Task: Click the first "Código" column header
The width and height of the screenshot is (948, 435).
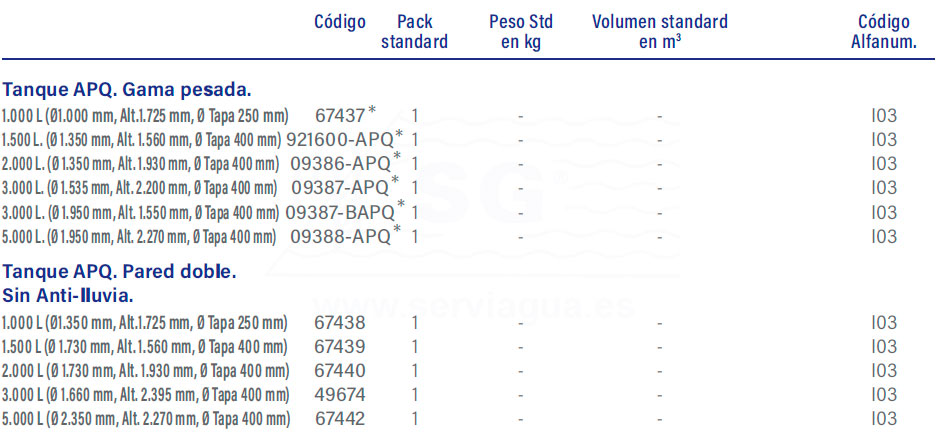Action: point(340,22)
